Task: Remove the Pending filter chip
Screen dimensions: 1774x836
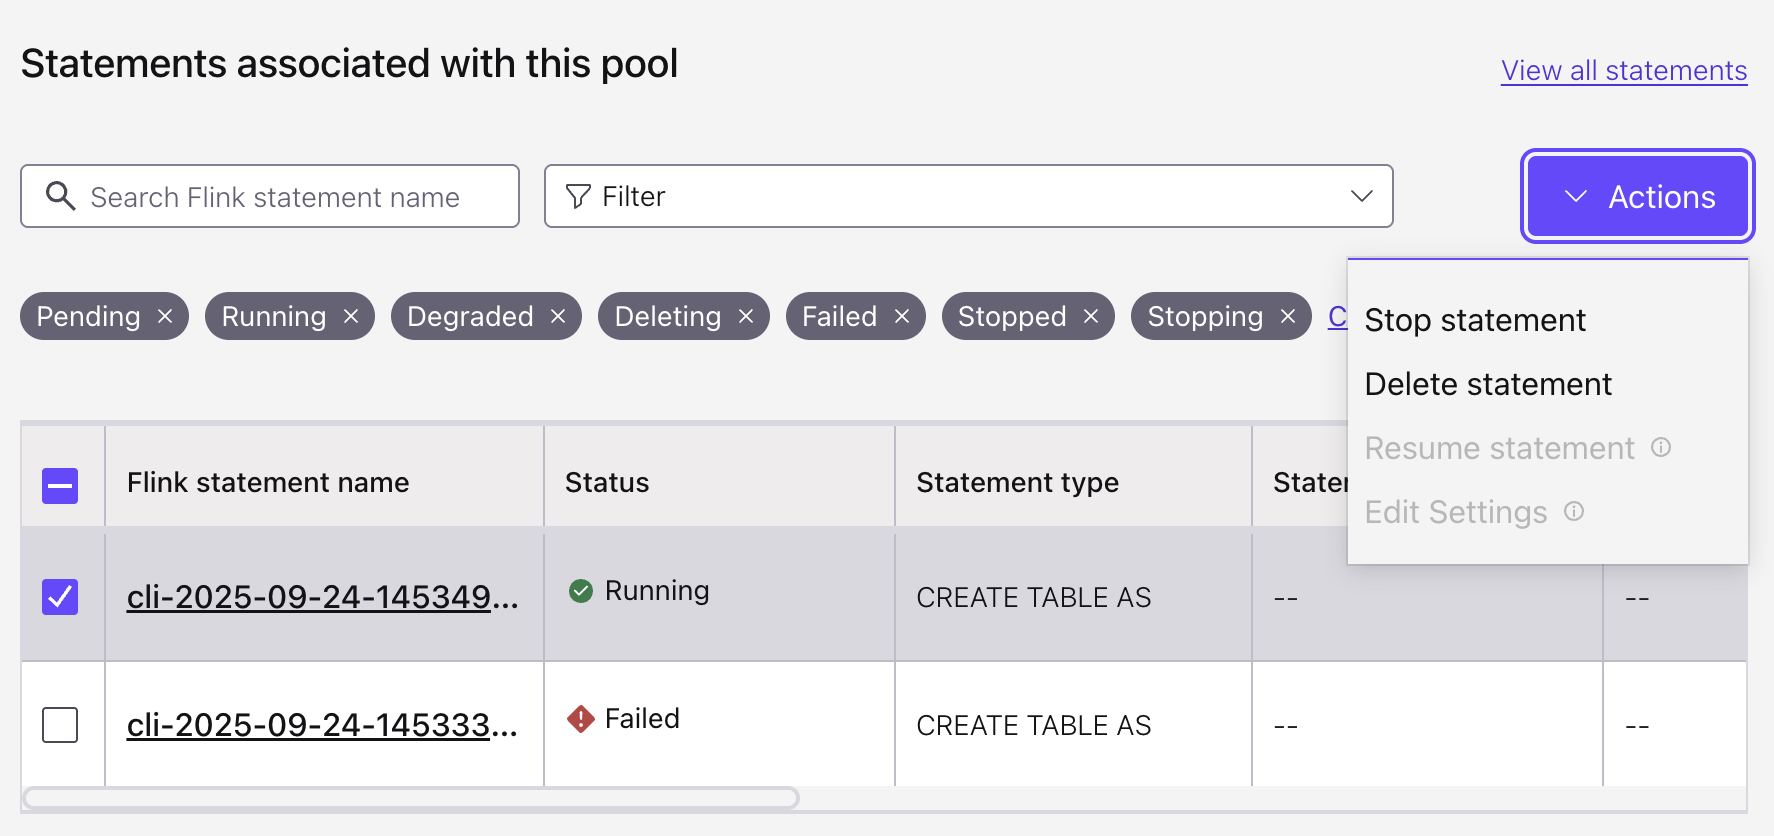Action: (165, 316)
